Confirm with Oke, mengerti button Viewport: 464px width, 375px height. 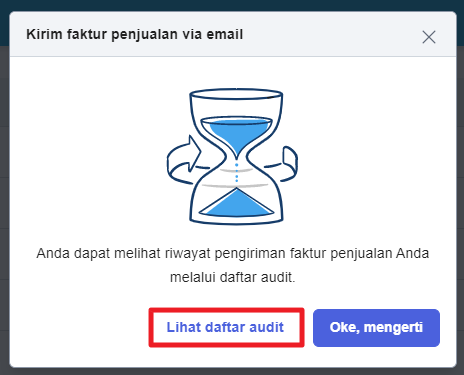click(x=376, y=328)
